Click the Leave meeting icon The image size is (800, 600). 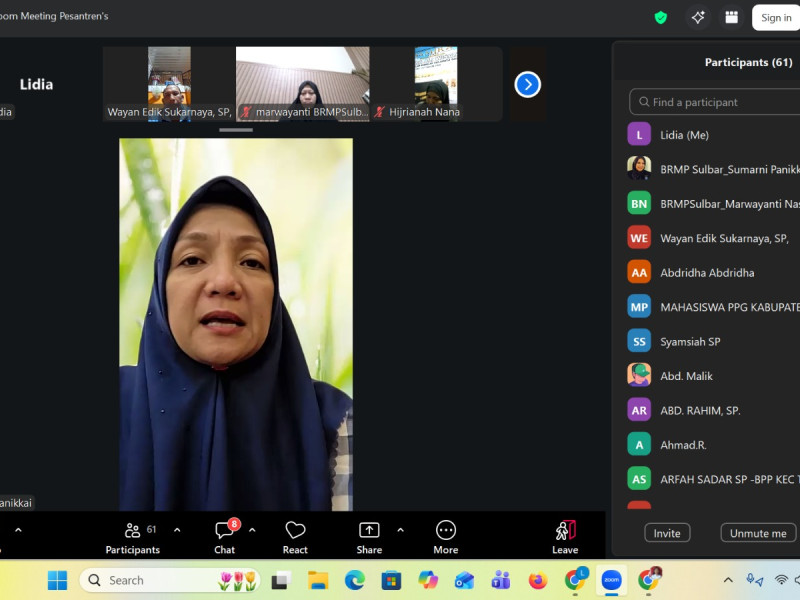click(565, 531)
